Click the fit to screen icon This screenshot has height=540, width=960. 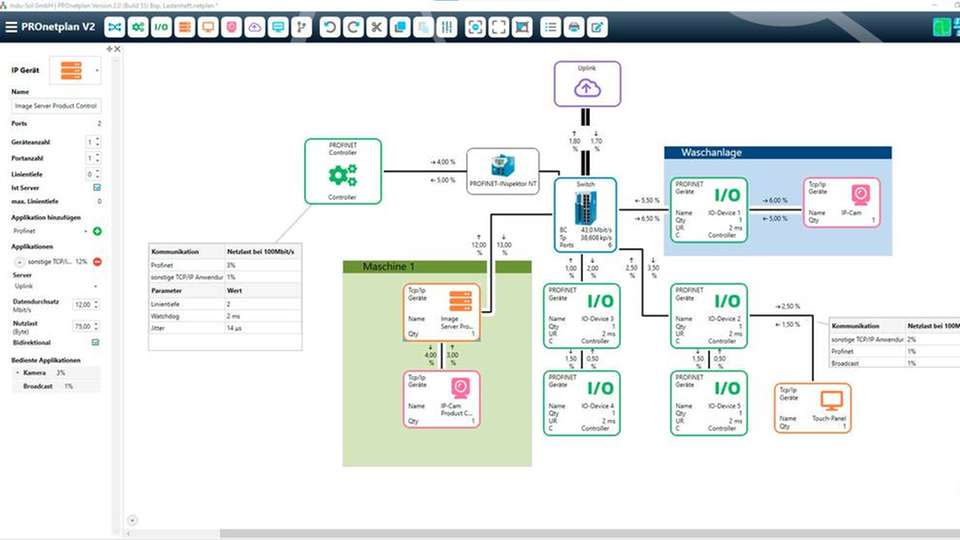(498, 27)
